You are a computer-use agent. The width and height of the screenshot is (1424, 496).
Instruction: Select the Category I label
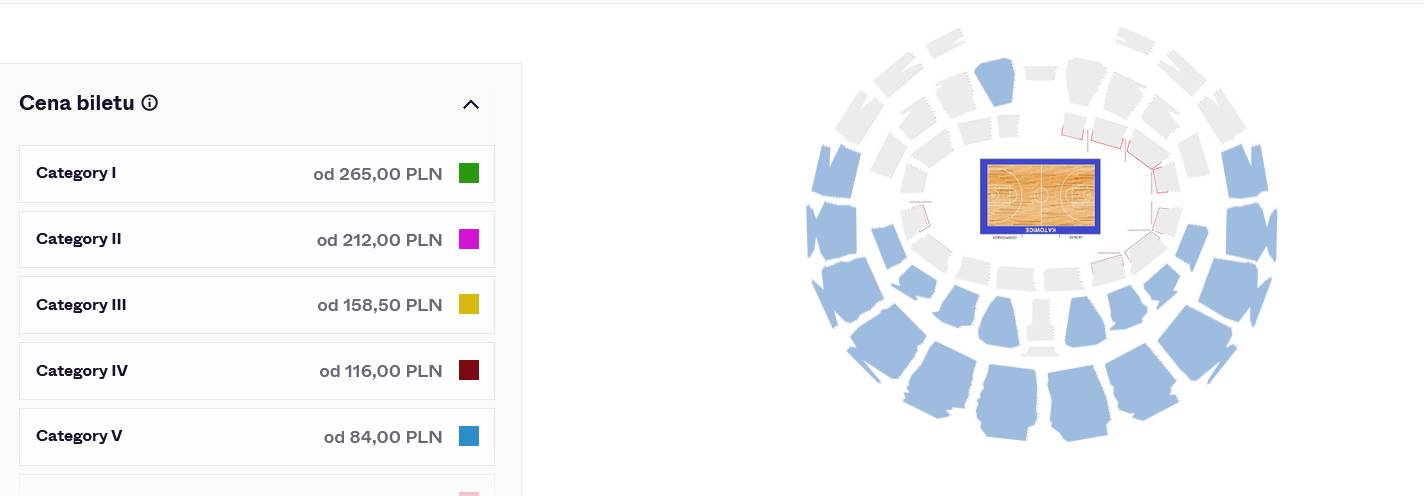point(76,173)
